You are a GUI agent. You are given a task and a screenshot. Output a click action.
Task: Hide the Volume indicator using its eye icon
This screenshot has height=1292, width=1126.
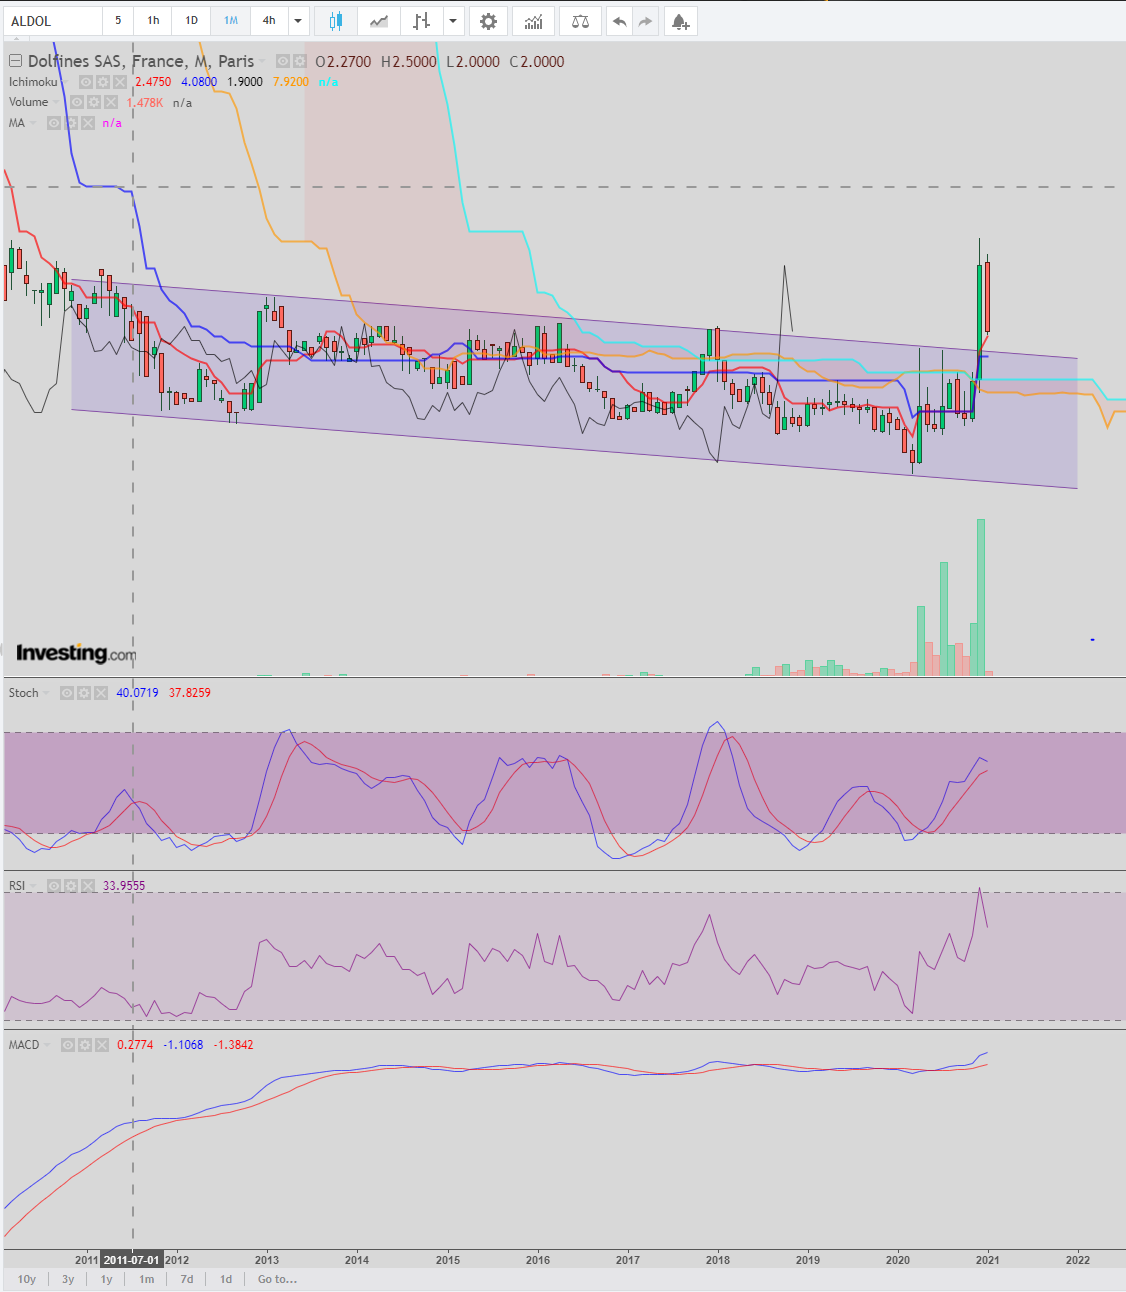(x=77, y=102)
